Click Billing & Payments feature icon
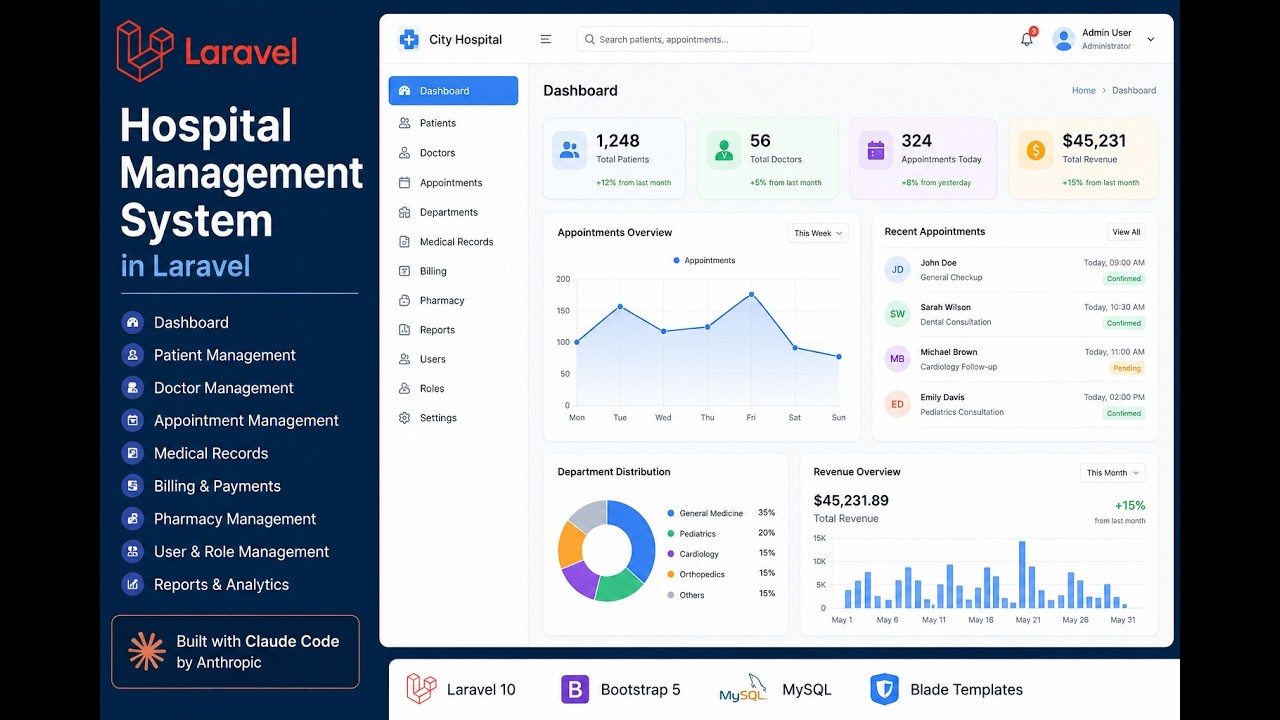 (x=132, y=486)
